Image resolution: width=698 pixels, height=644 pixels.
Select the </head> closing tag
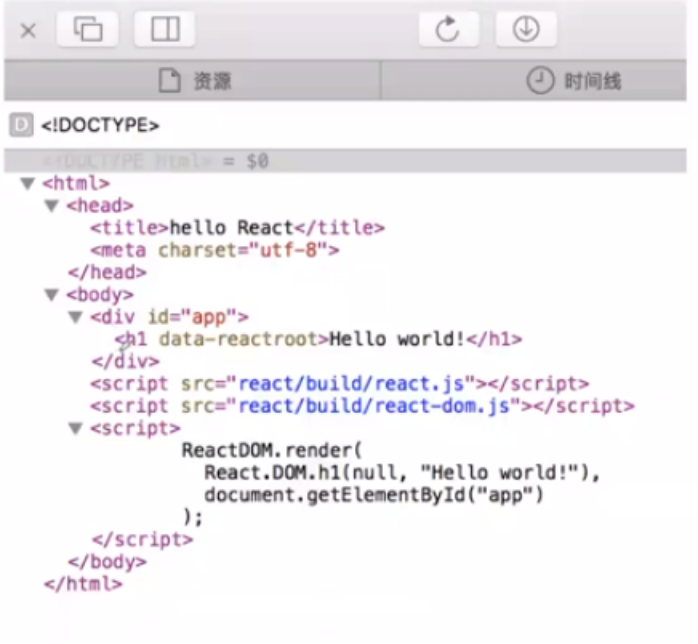[107, 272]
